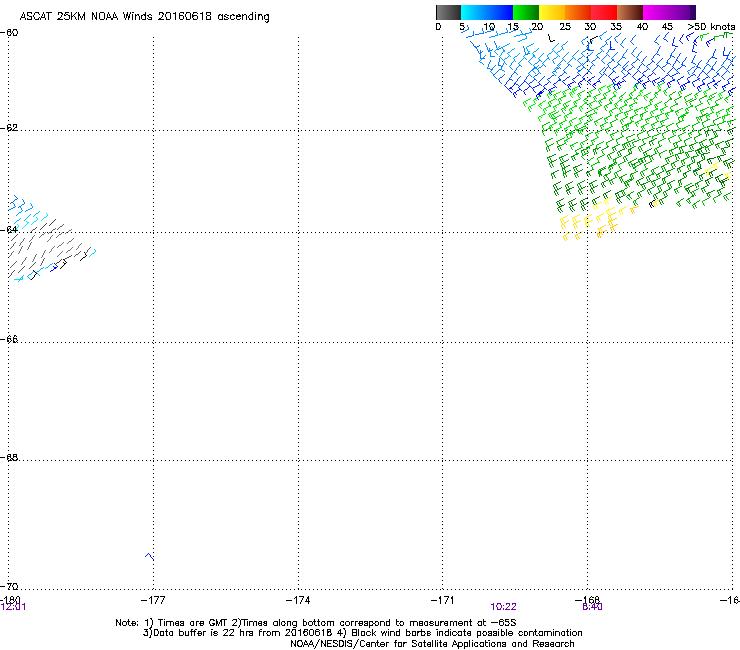Click the '45' label under color scale
This screenshot has height=650, width=740.
(667, 27)
